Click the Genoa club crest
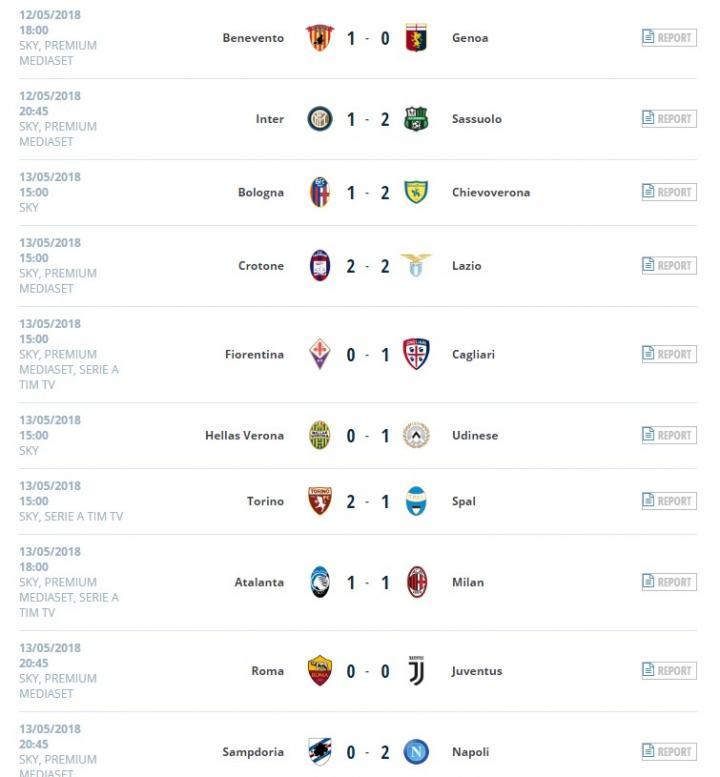Image resolution: width=720 pixels, height=777 pixels. point(416,38)
